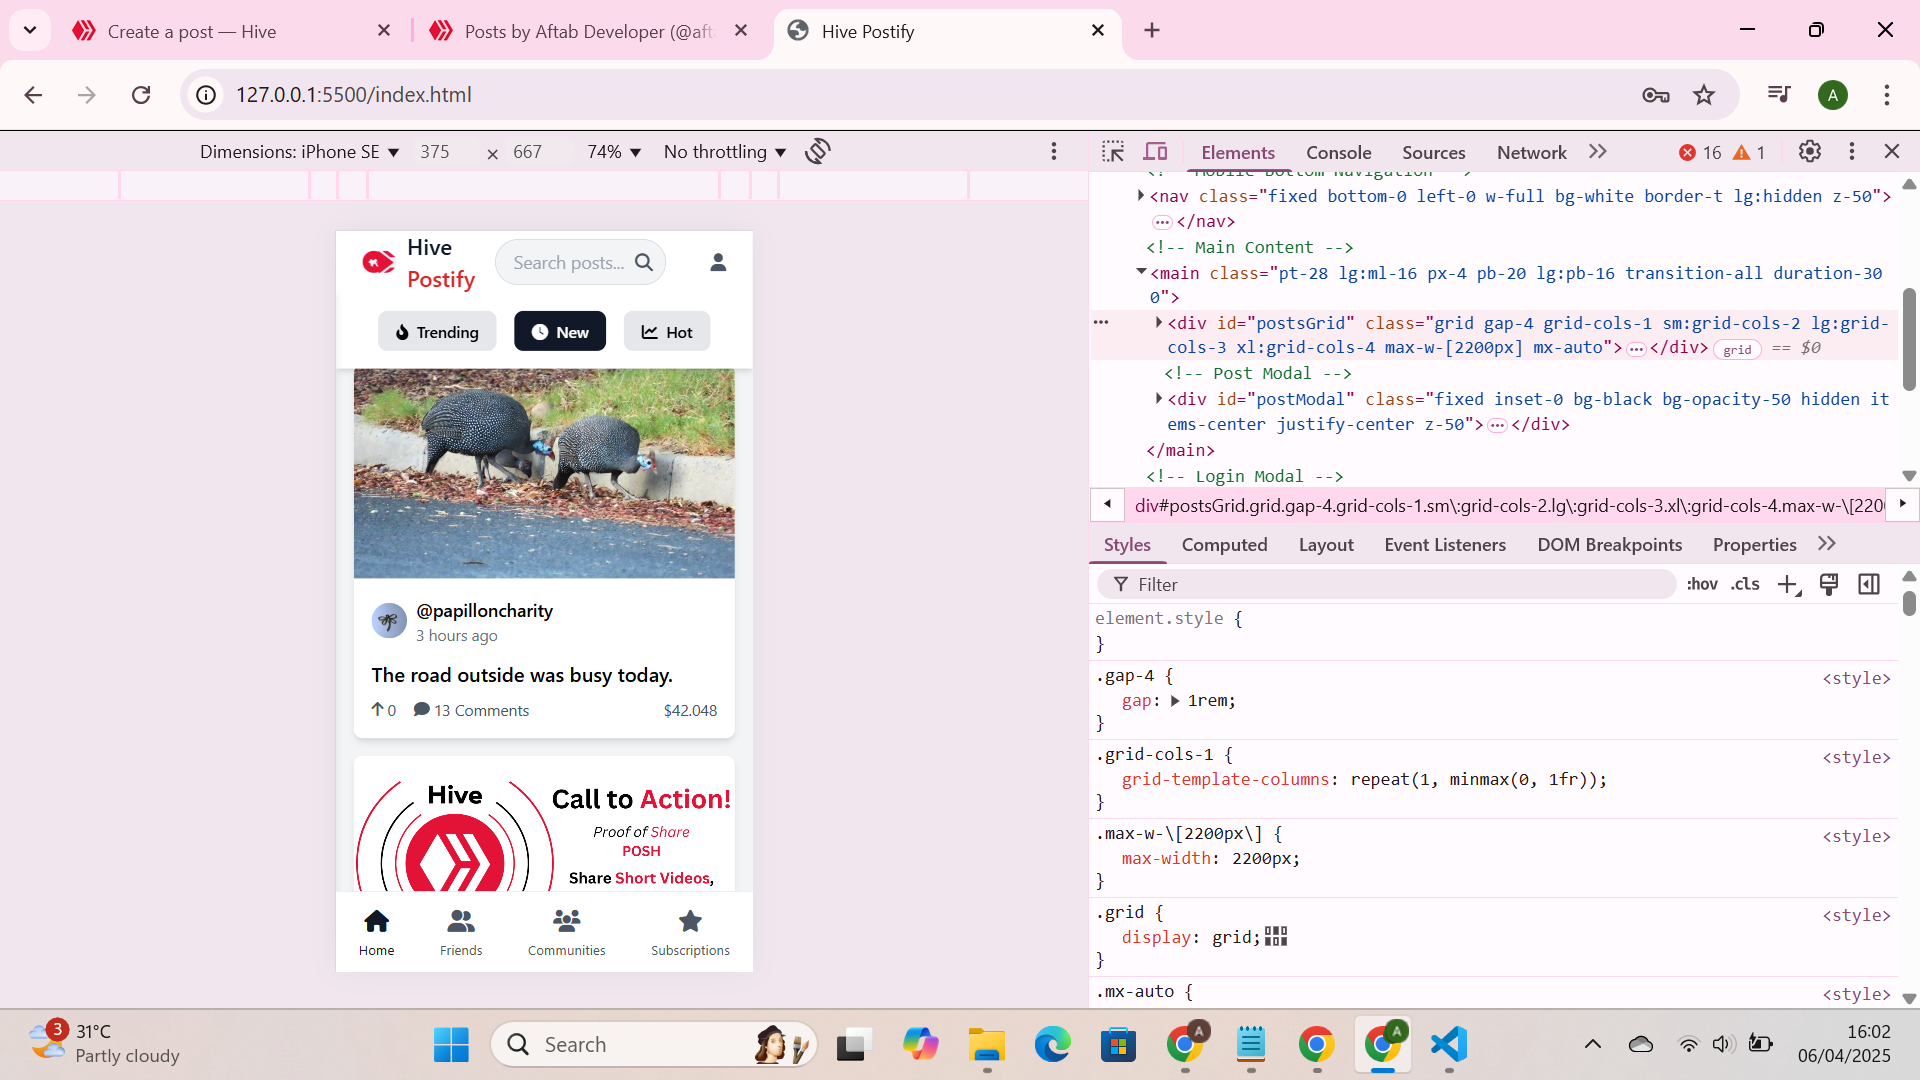The image size is (1920, 1080).
Task: Click the New filter button
Action: tap(560, 332)
